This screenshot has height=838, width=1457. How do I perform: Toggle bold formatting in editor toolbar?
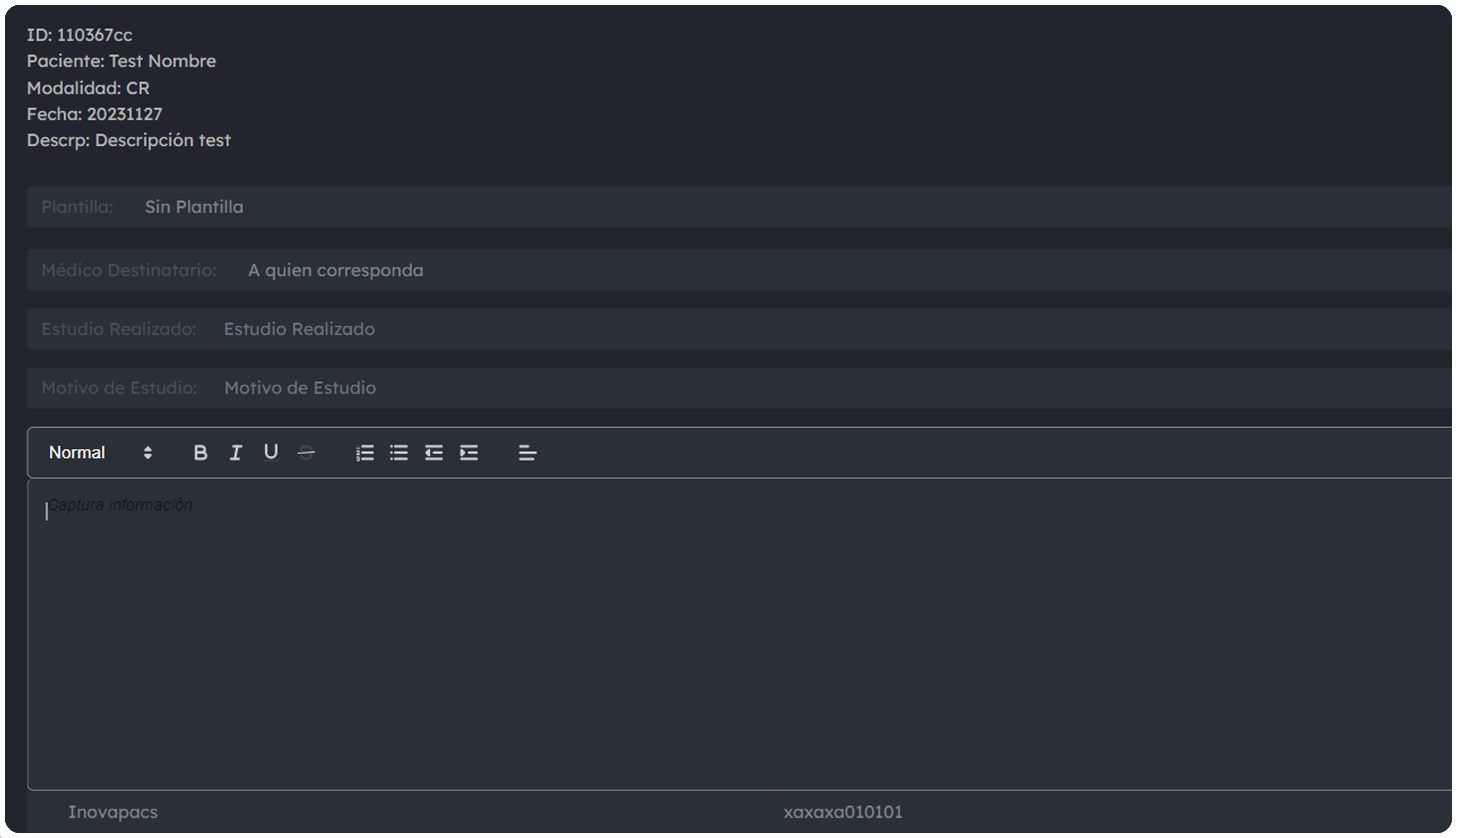pos(200,453)
